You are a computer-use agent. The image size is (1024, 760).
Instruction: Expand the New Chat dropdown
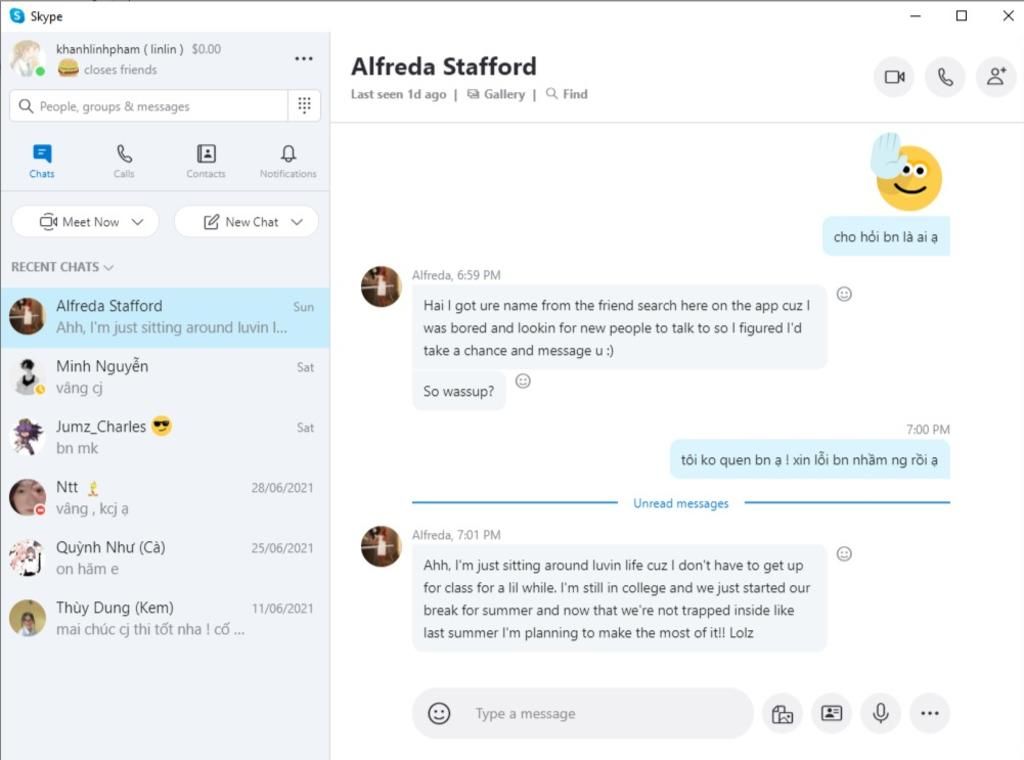(x=297, y=222)
